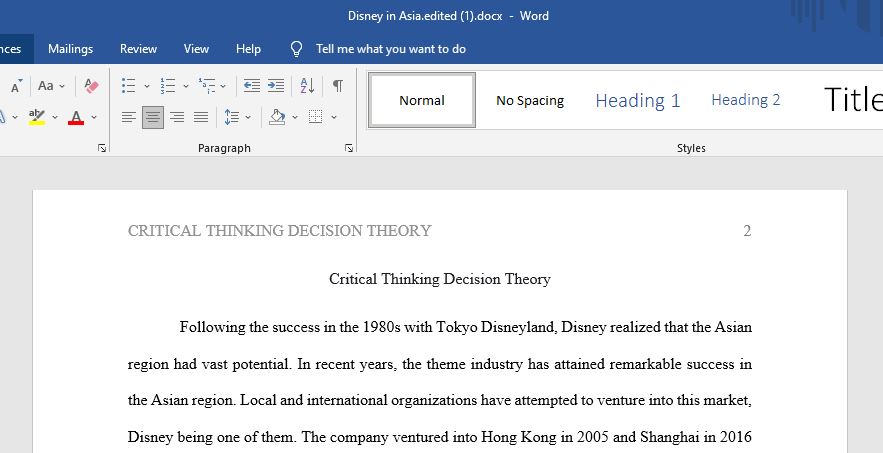883x453 pixels.
Task: Open Line Spacing dropdown arrow
Action: click(248, 117)
